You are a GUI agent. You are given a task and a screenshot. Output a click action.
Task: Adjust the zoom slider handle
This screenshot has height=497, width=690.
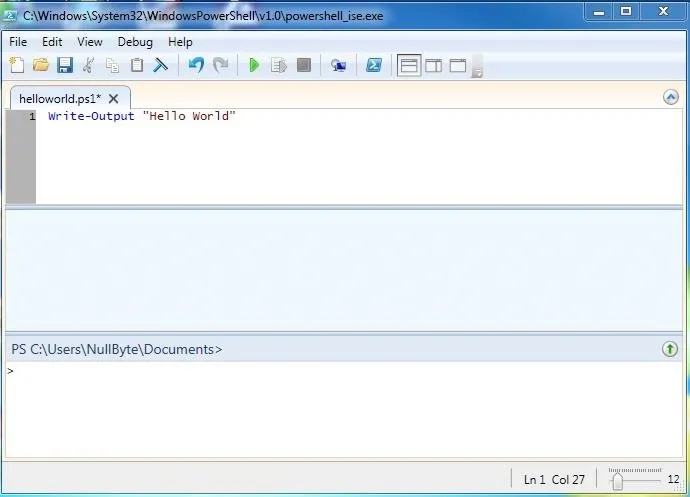pyautogui.click(x=617, y=480)
